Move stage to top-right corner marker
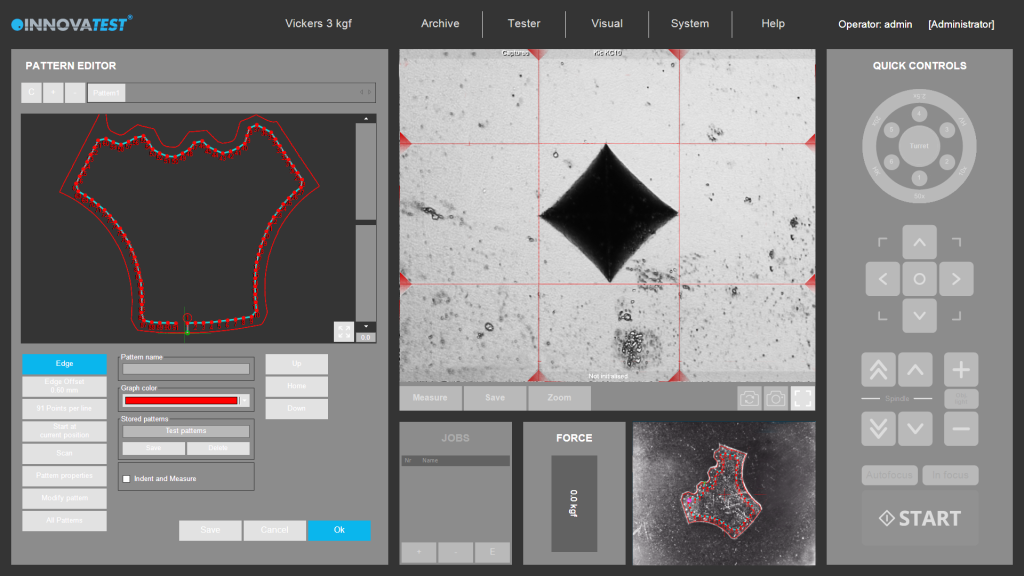 click(956, 242)
